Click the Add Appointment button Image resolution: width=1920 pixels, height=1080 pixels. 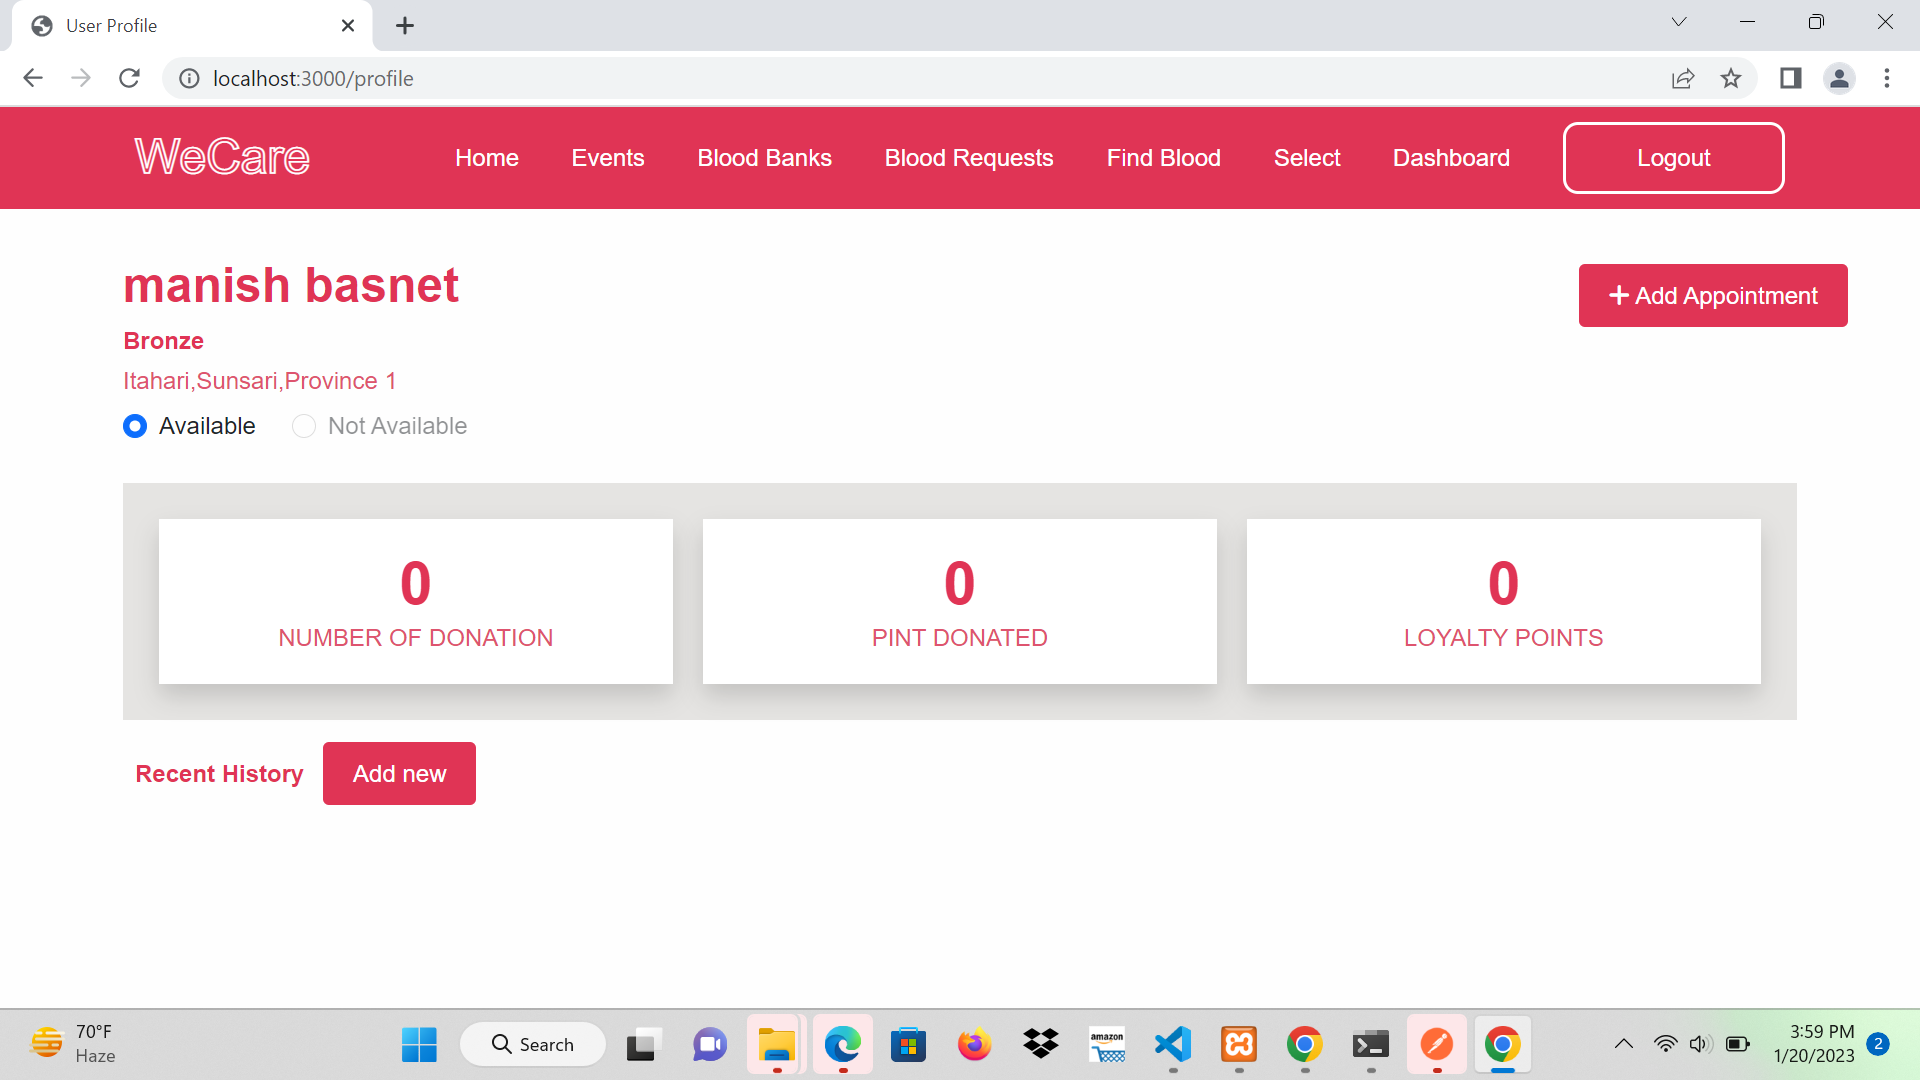(1712, 296)
